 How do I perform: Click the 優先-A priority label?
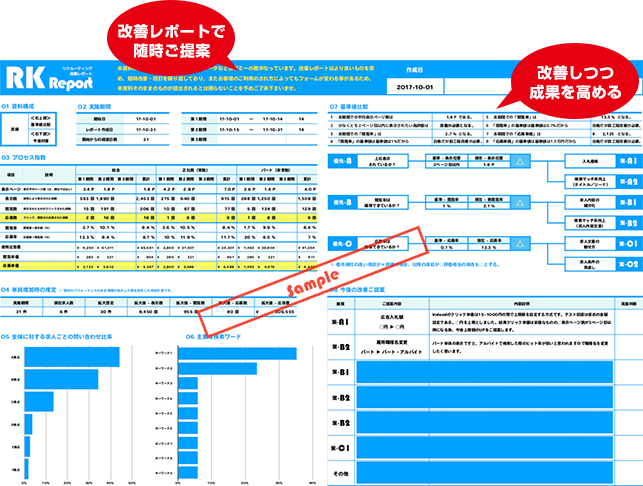click(x=342, y=161)
